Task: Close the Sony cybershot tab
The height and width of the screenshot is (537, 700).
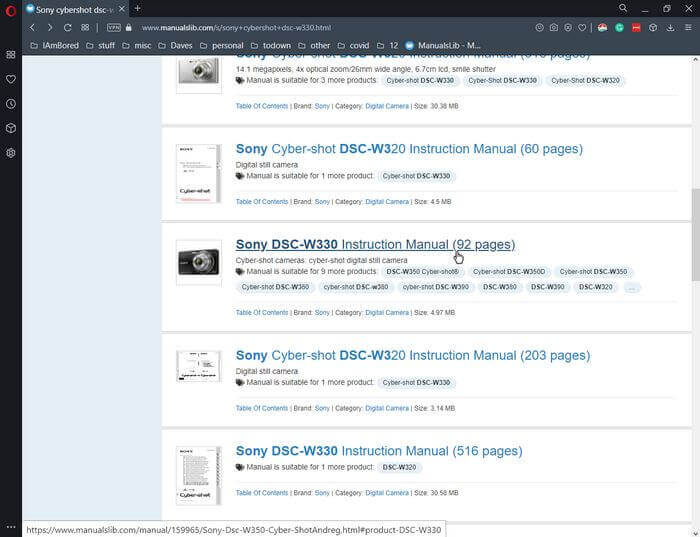Action: click(121, 9)
